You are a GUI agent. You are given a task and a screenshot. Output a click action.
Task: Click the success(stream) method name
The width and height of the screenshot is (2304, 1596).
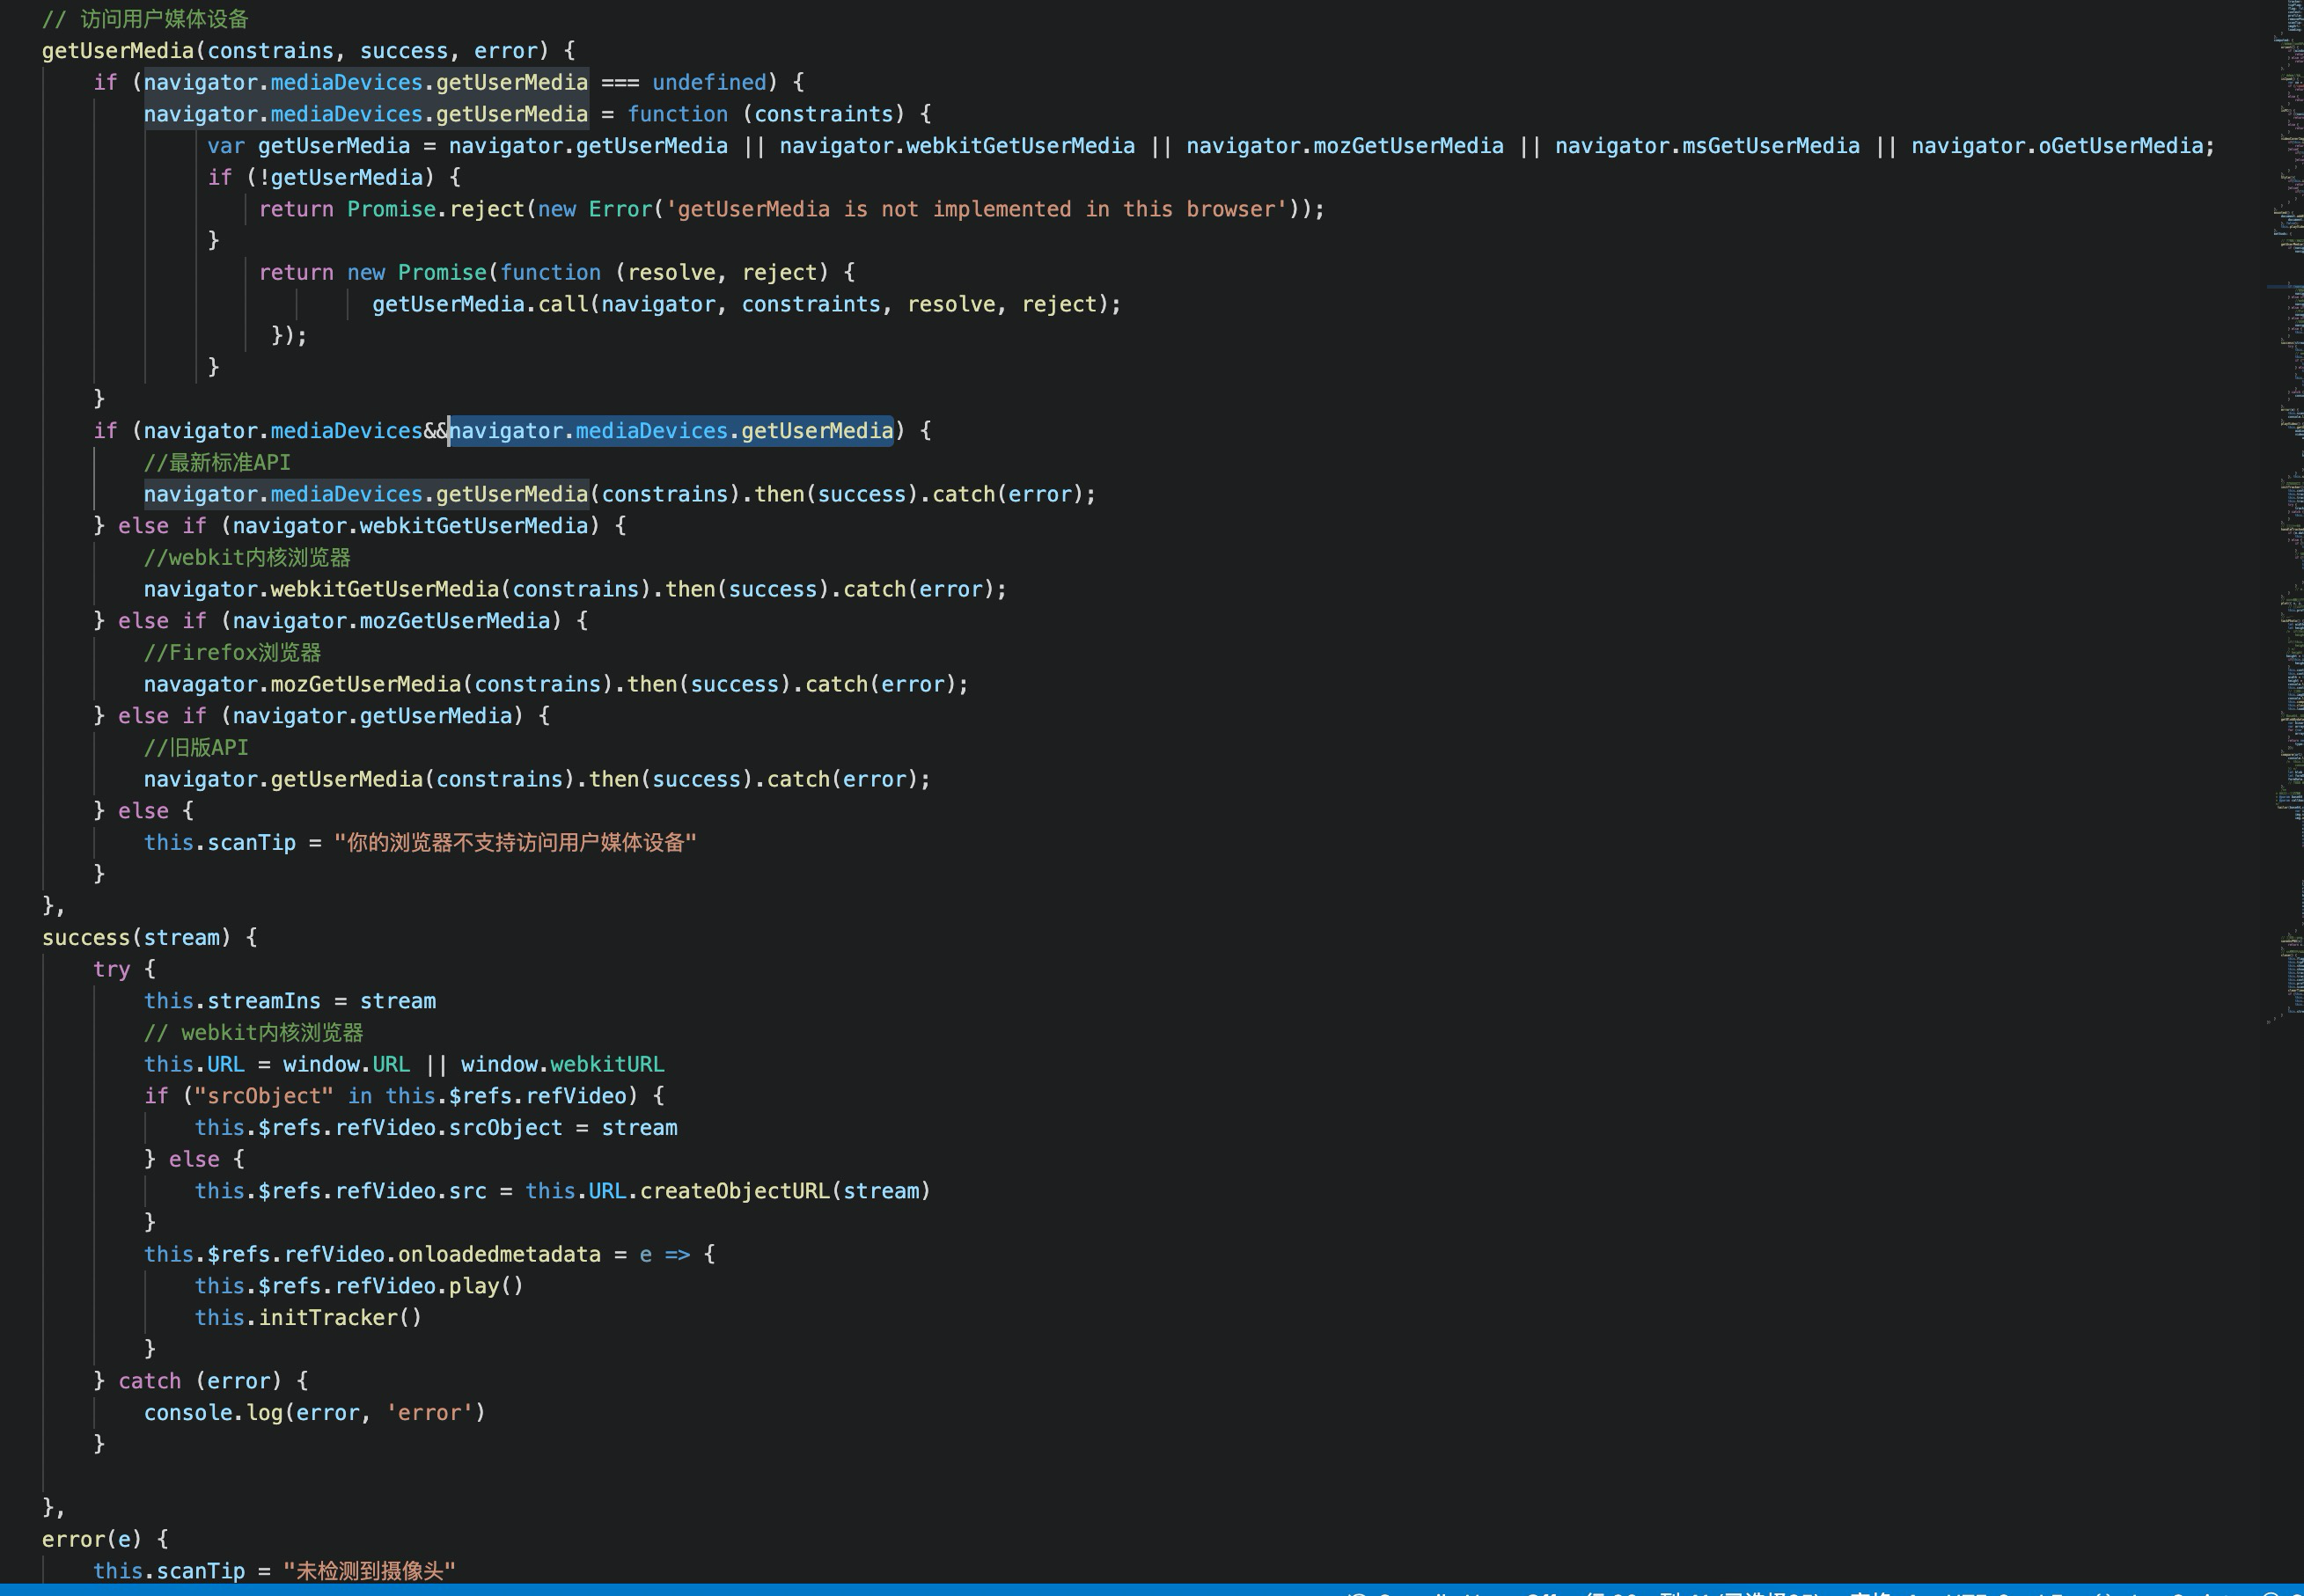(x=86, y=938)
